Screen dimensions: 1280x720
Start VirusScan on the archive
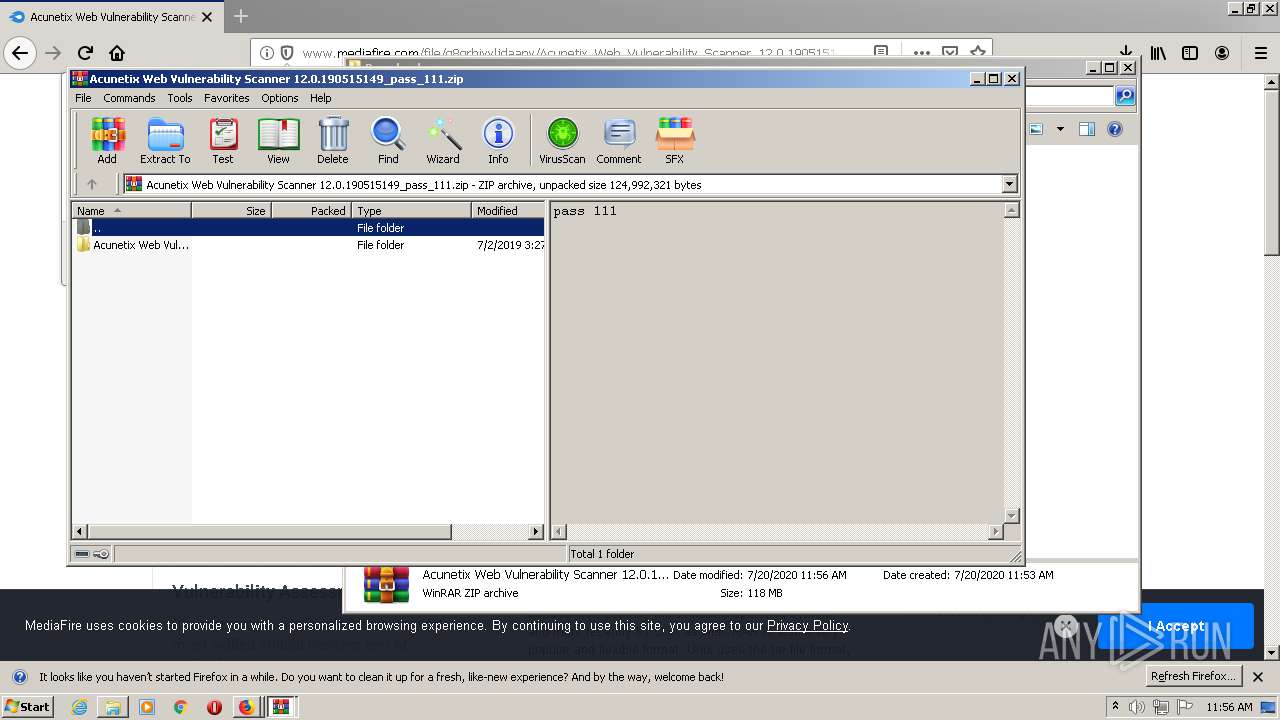click(x=562, y=140)
